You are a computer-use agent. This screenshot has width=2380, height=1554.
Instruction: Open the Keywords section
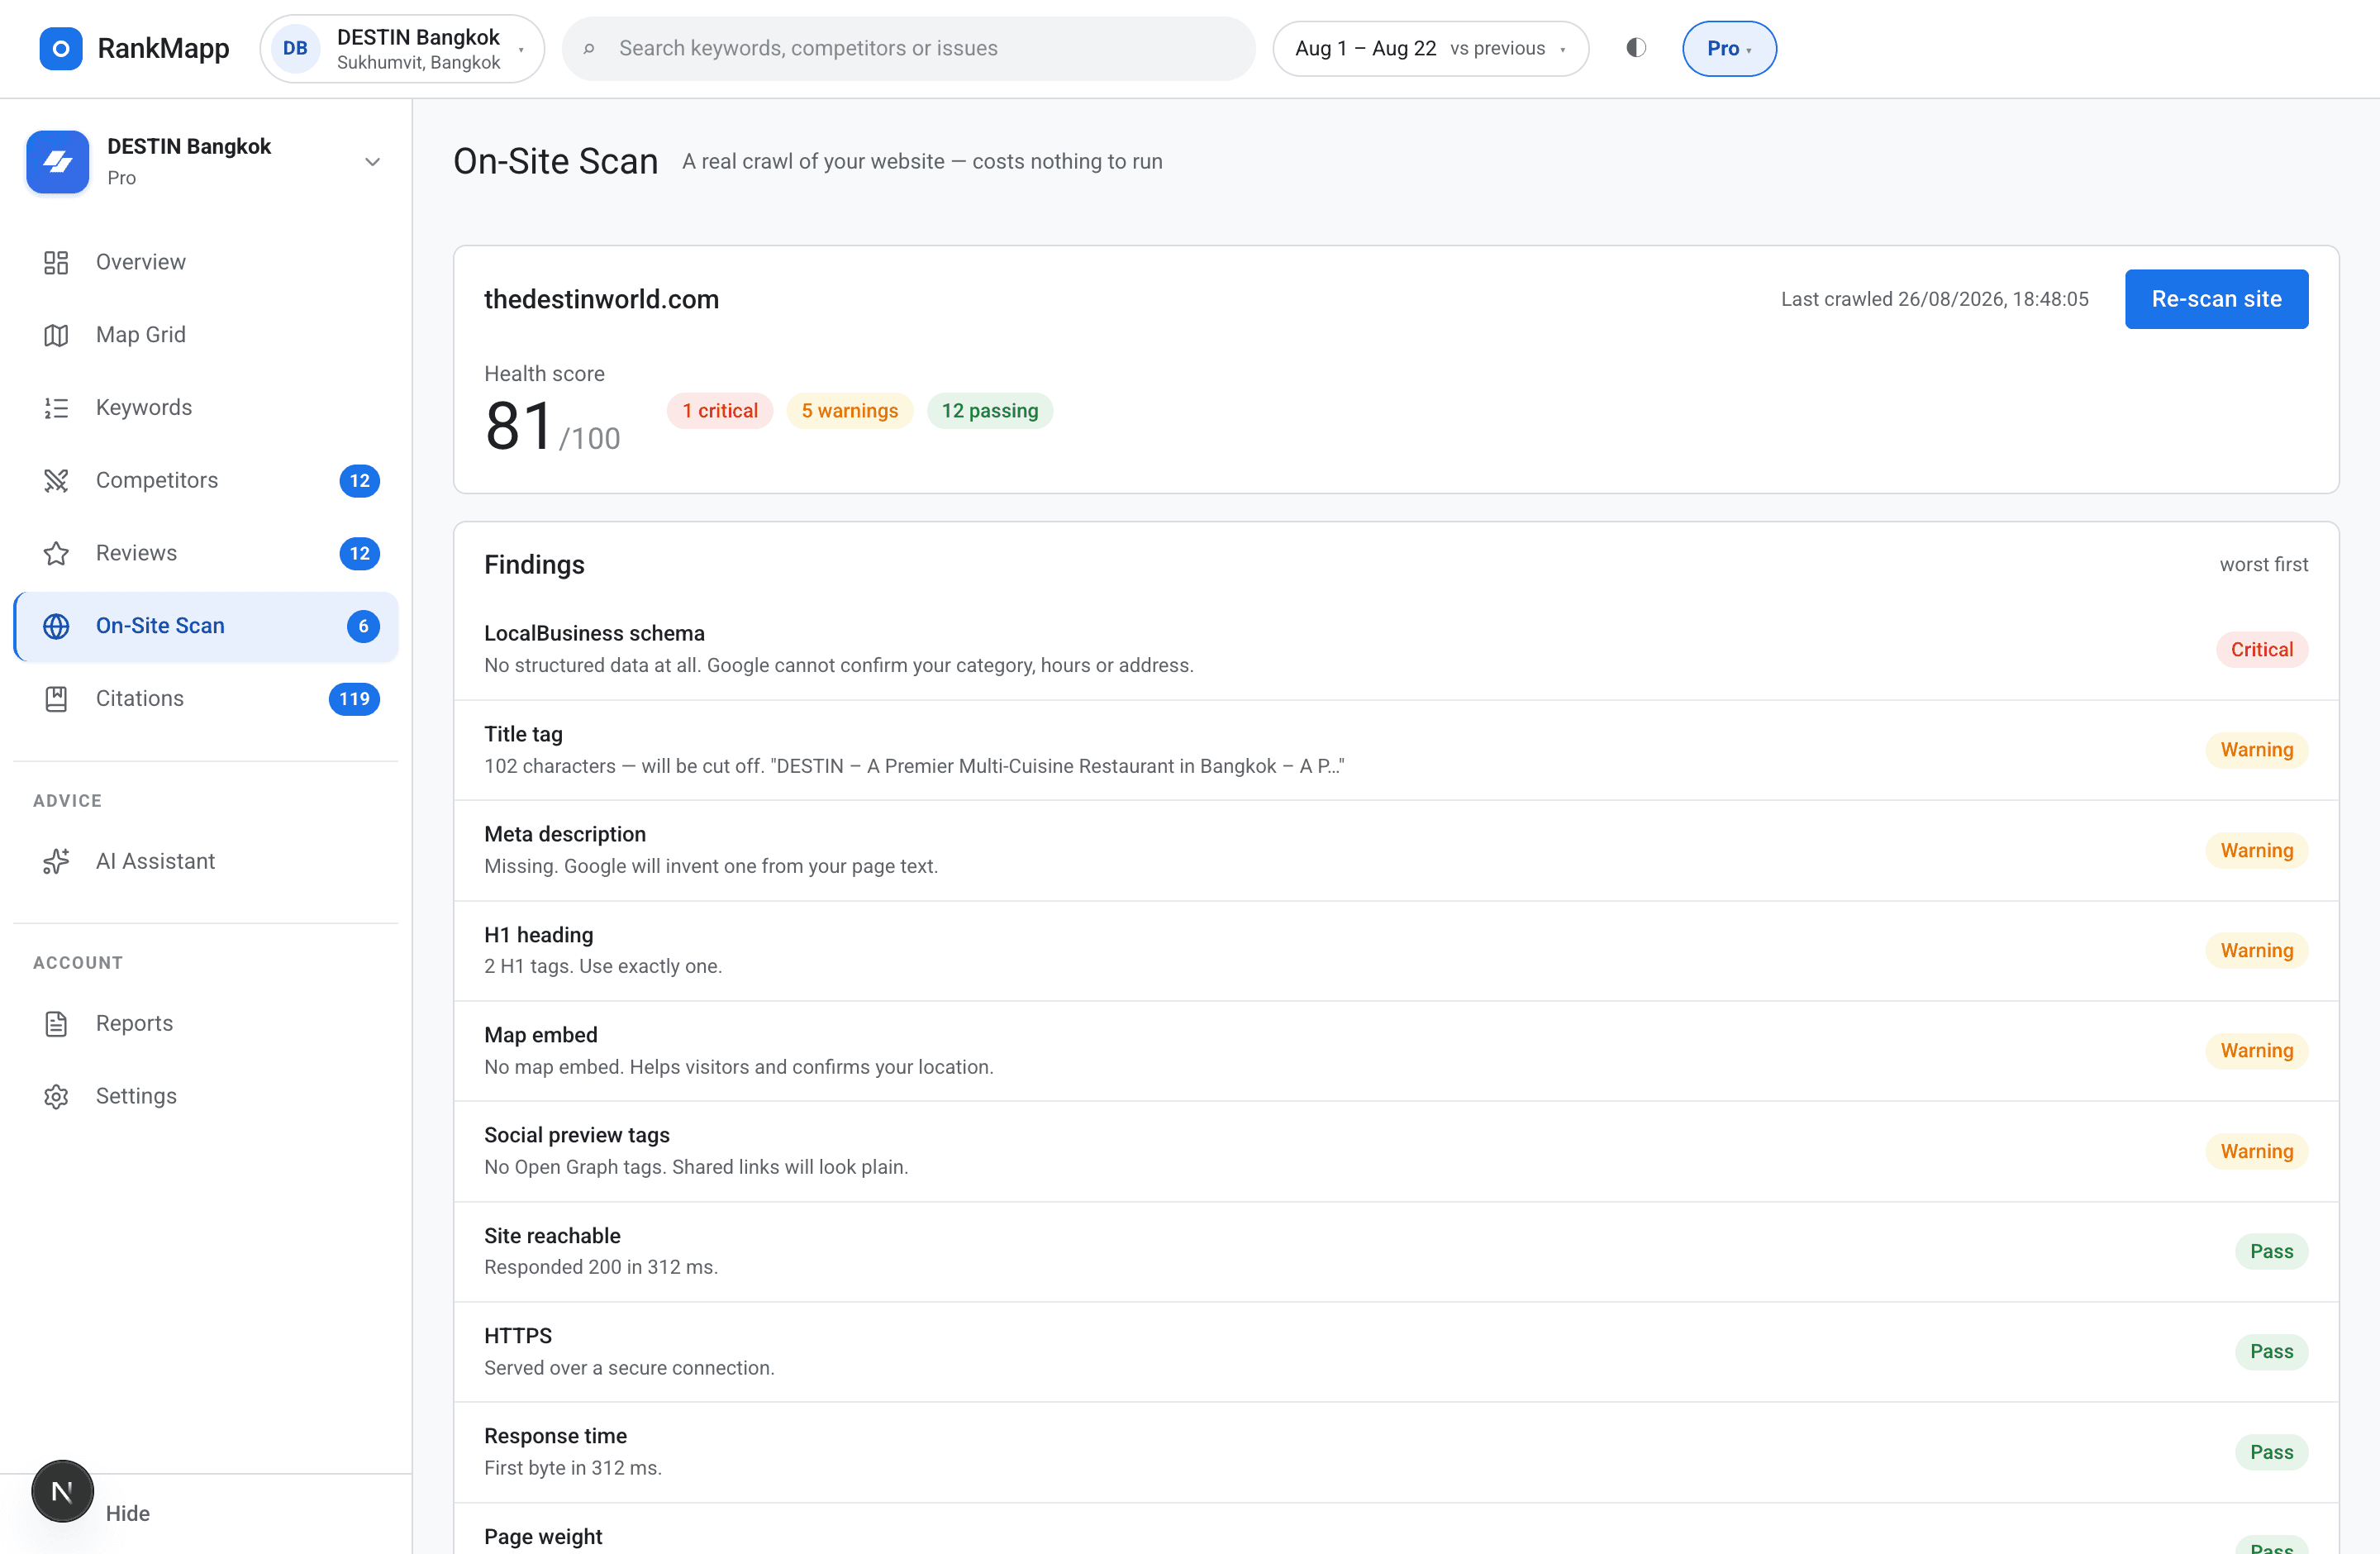click(x=206, y=408)
